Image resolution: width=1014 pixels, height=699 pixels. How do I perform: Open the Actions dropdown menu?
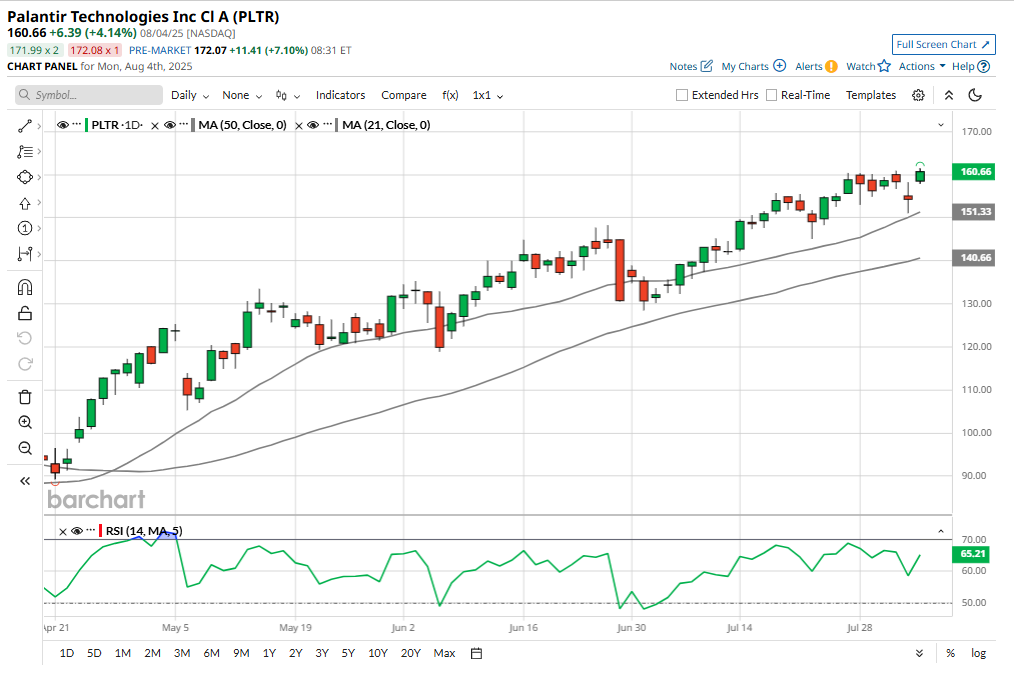[922, 66]
